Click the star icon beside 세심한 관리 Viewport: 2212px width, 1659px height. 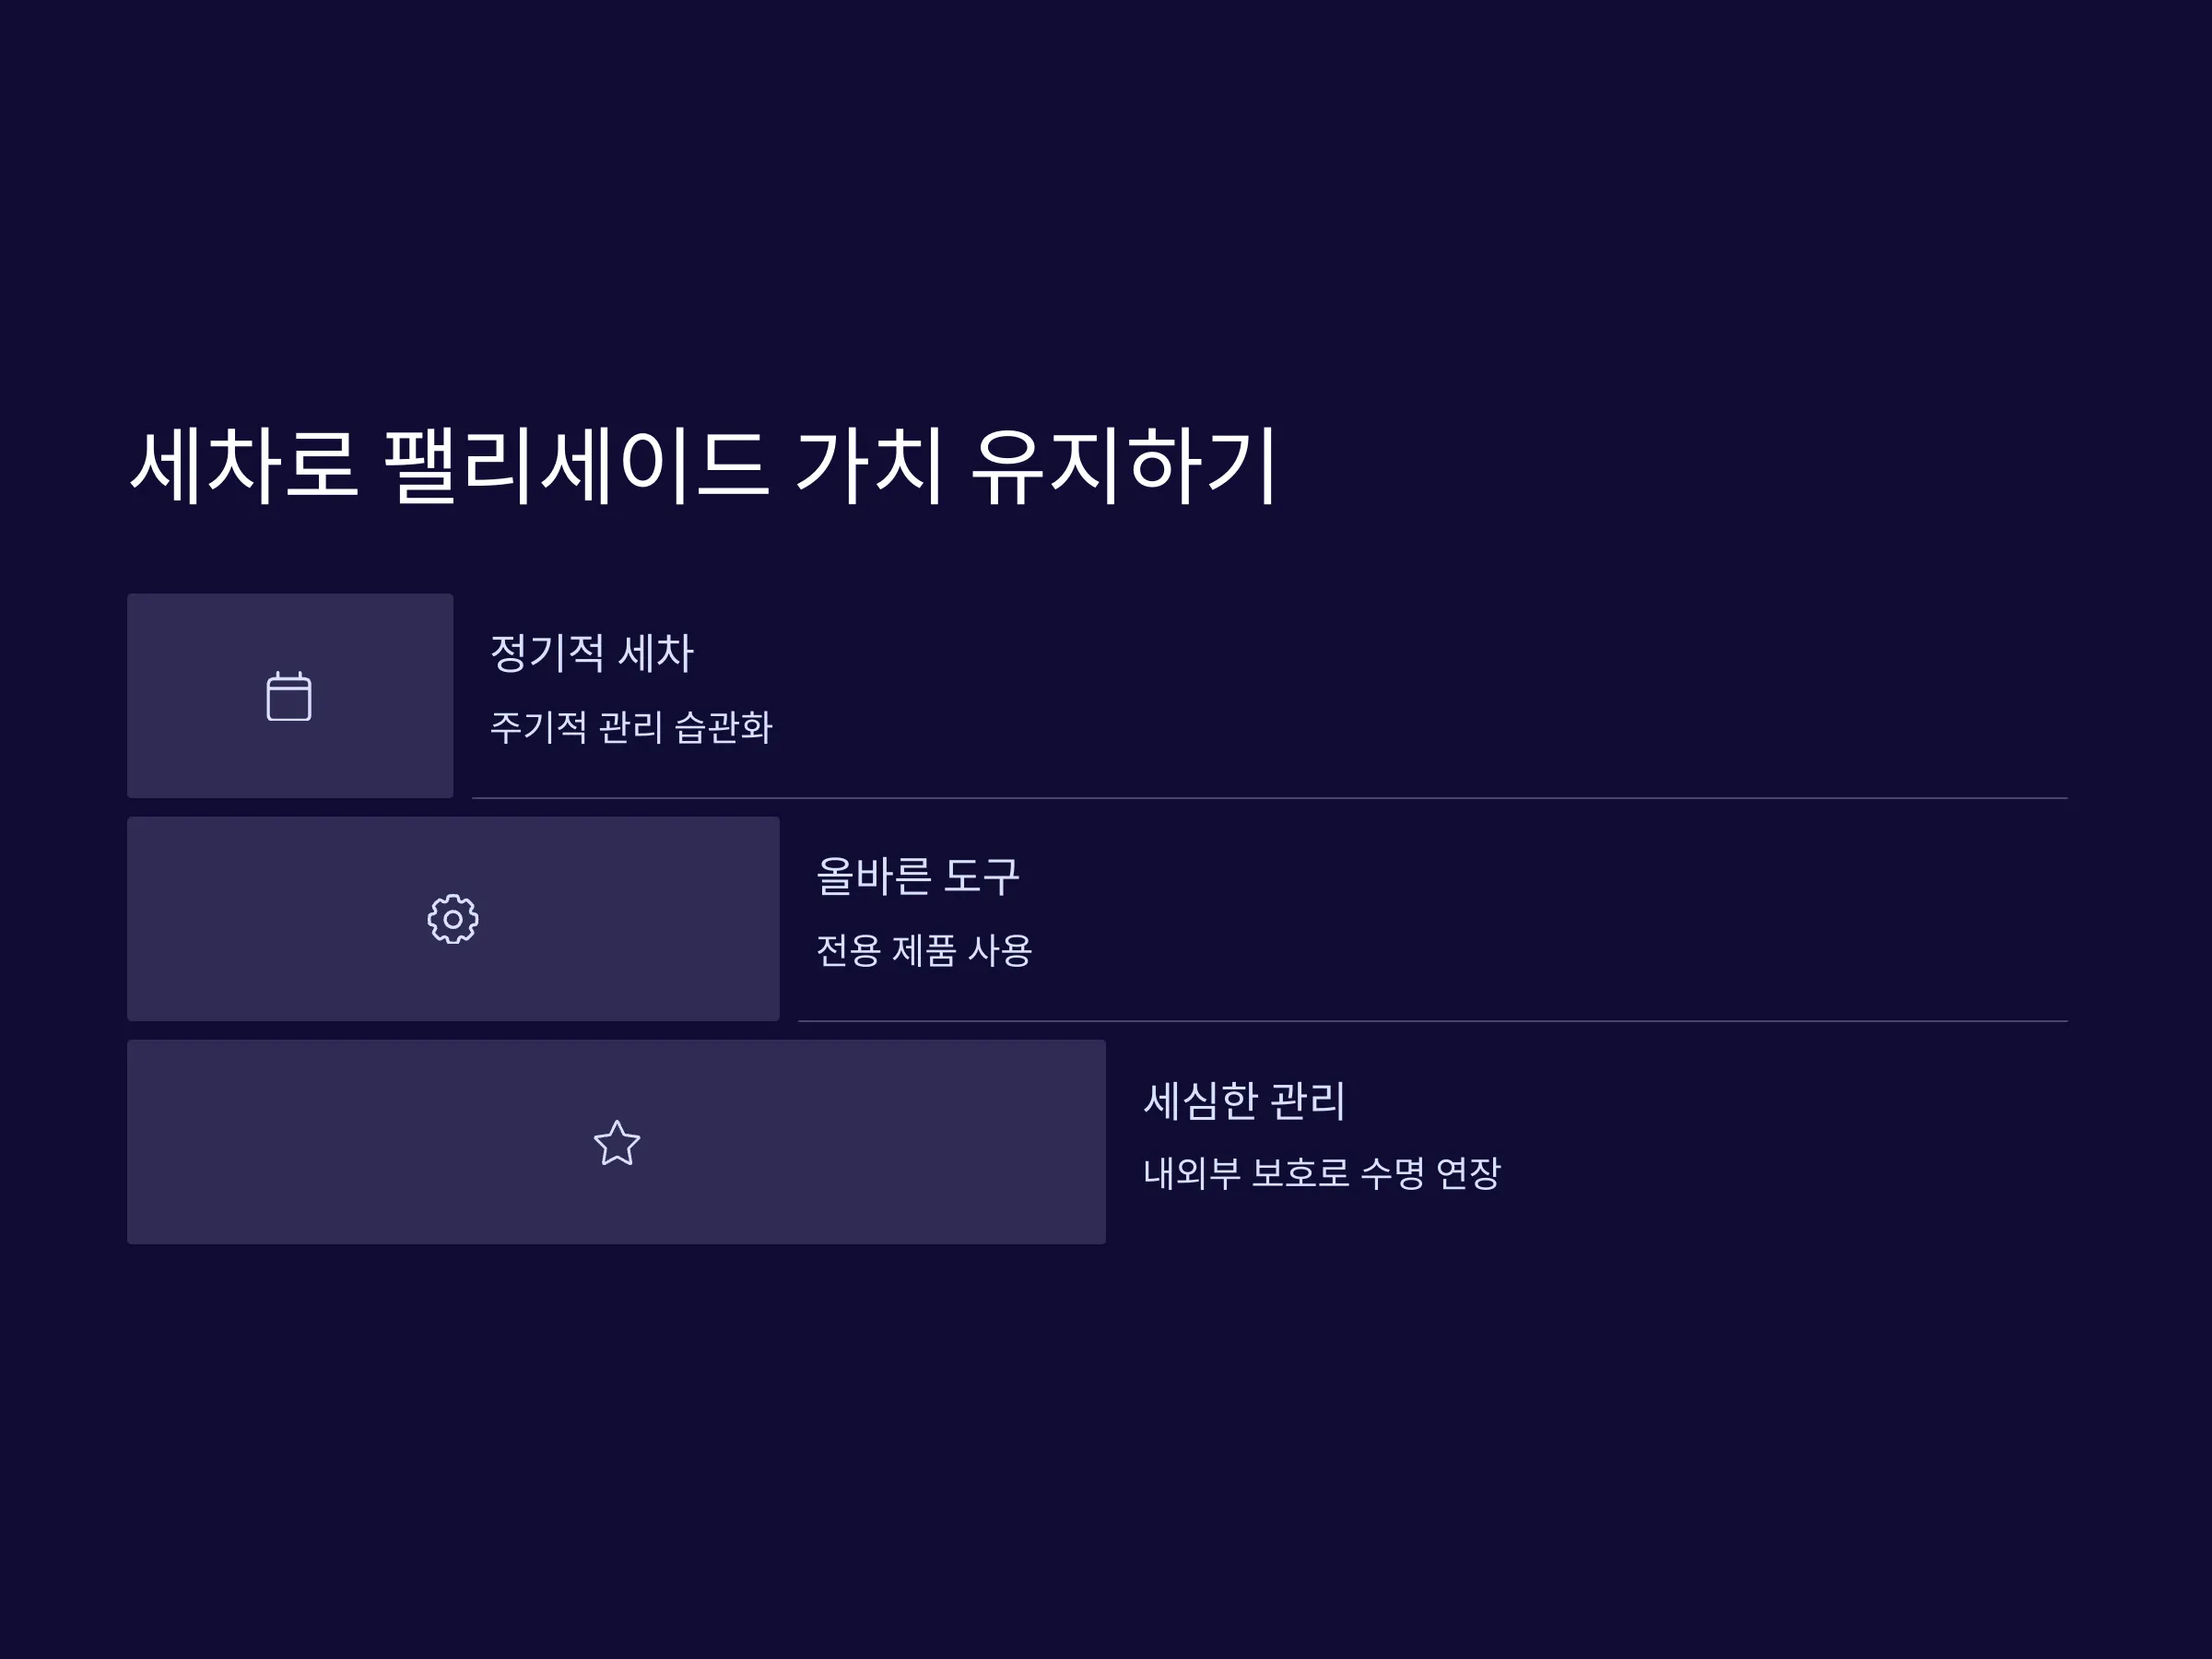[x=617, y=1143]
